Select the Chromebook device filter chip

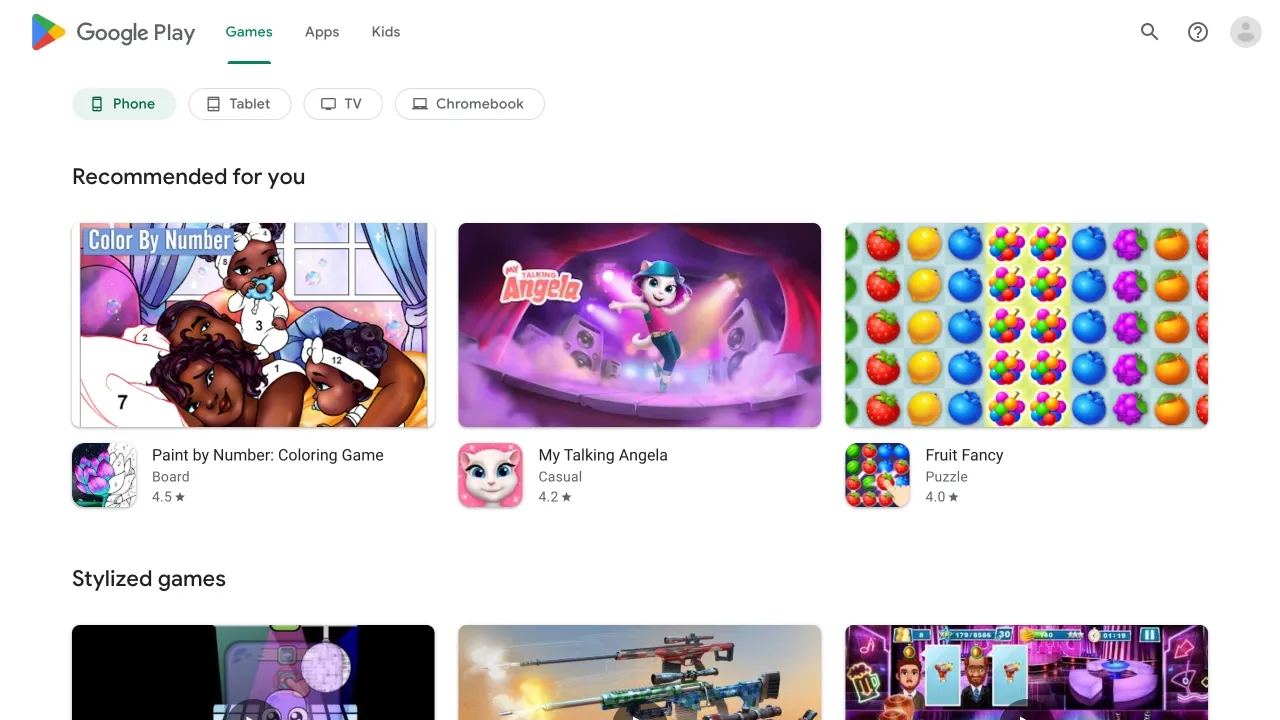tap(470, 104)
